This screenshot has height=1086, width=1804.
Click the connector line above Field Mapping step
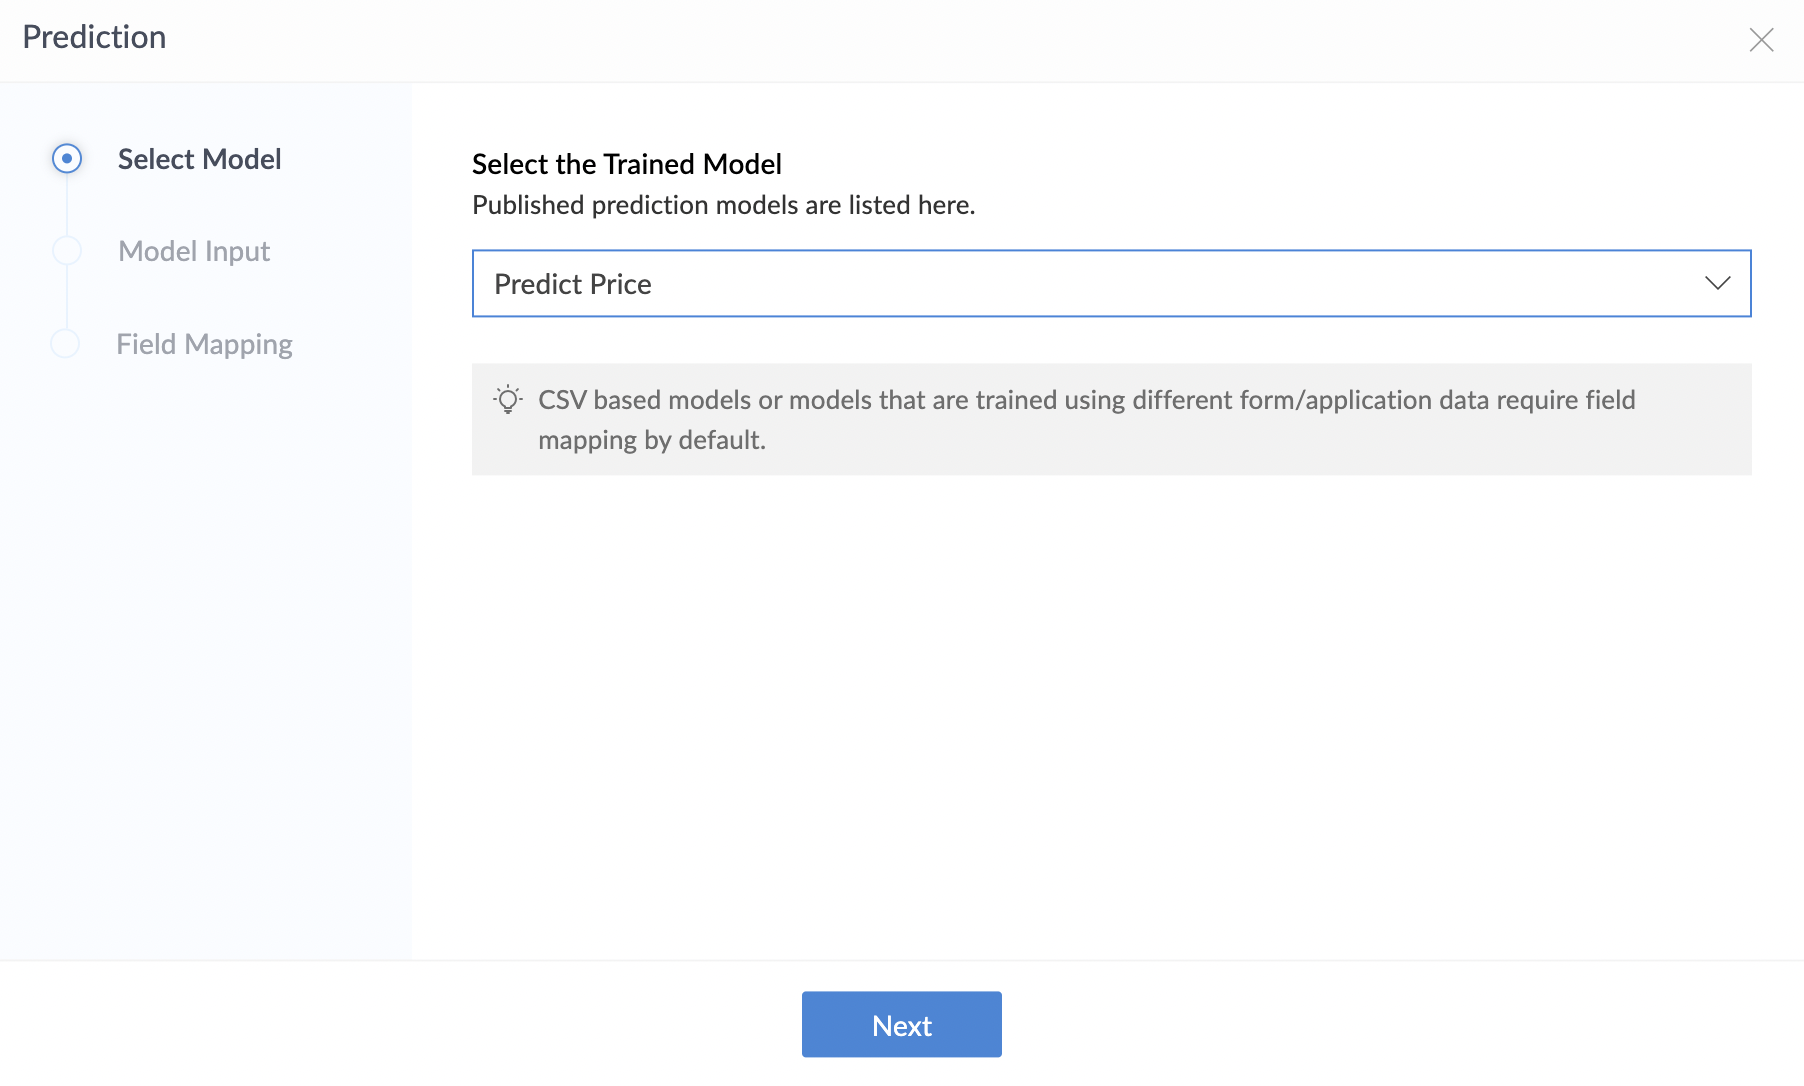pyautogui.click(x=67, y=297)
